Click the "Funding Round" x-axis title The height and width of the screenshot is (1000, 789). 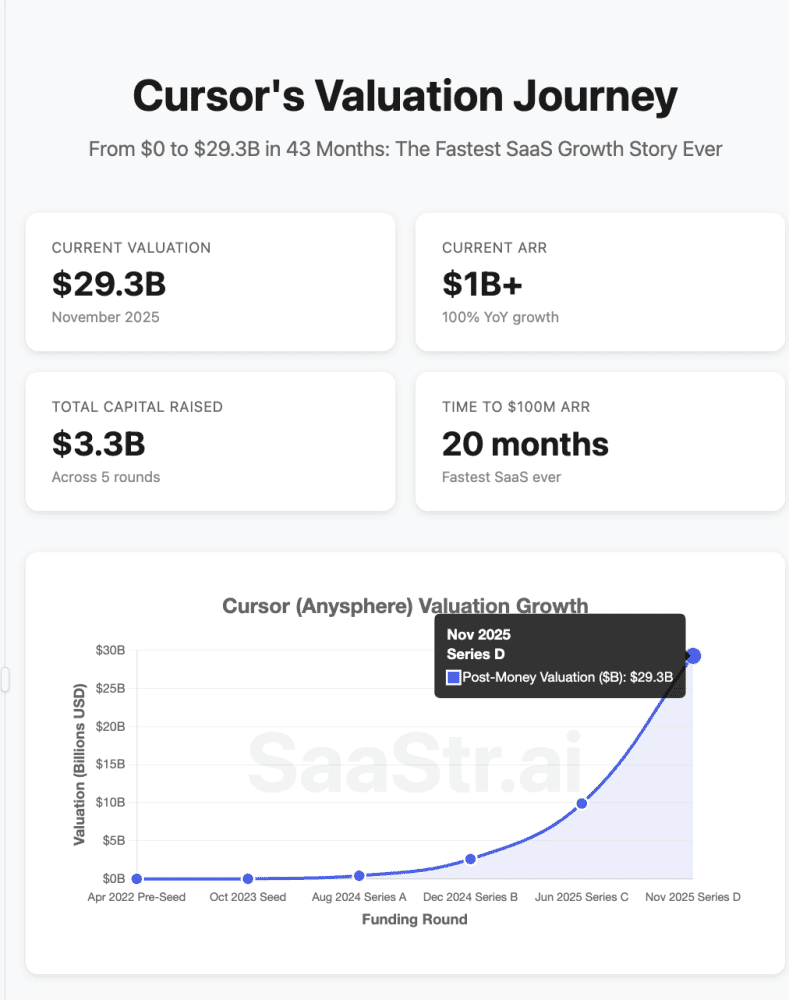[414, 919]
